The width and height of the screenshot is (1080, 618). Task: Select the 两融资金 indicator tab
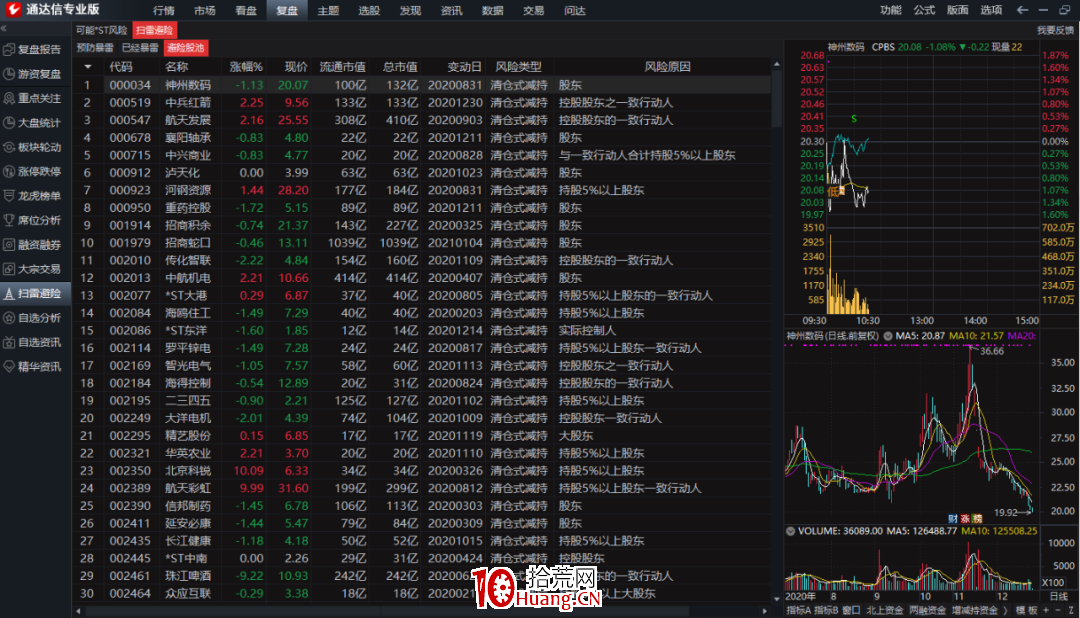click(x=927, y=610)
